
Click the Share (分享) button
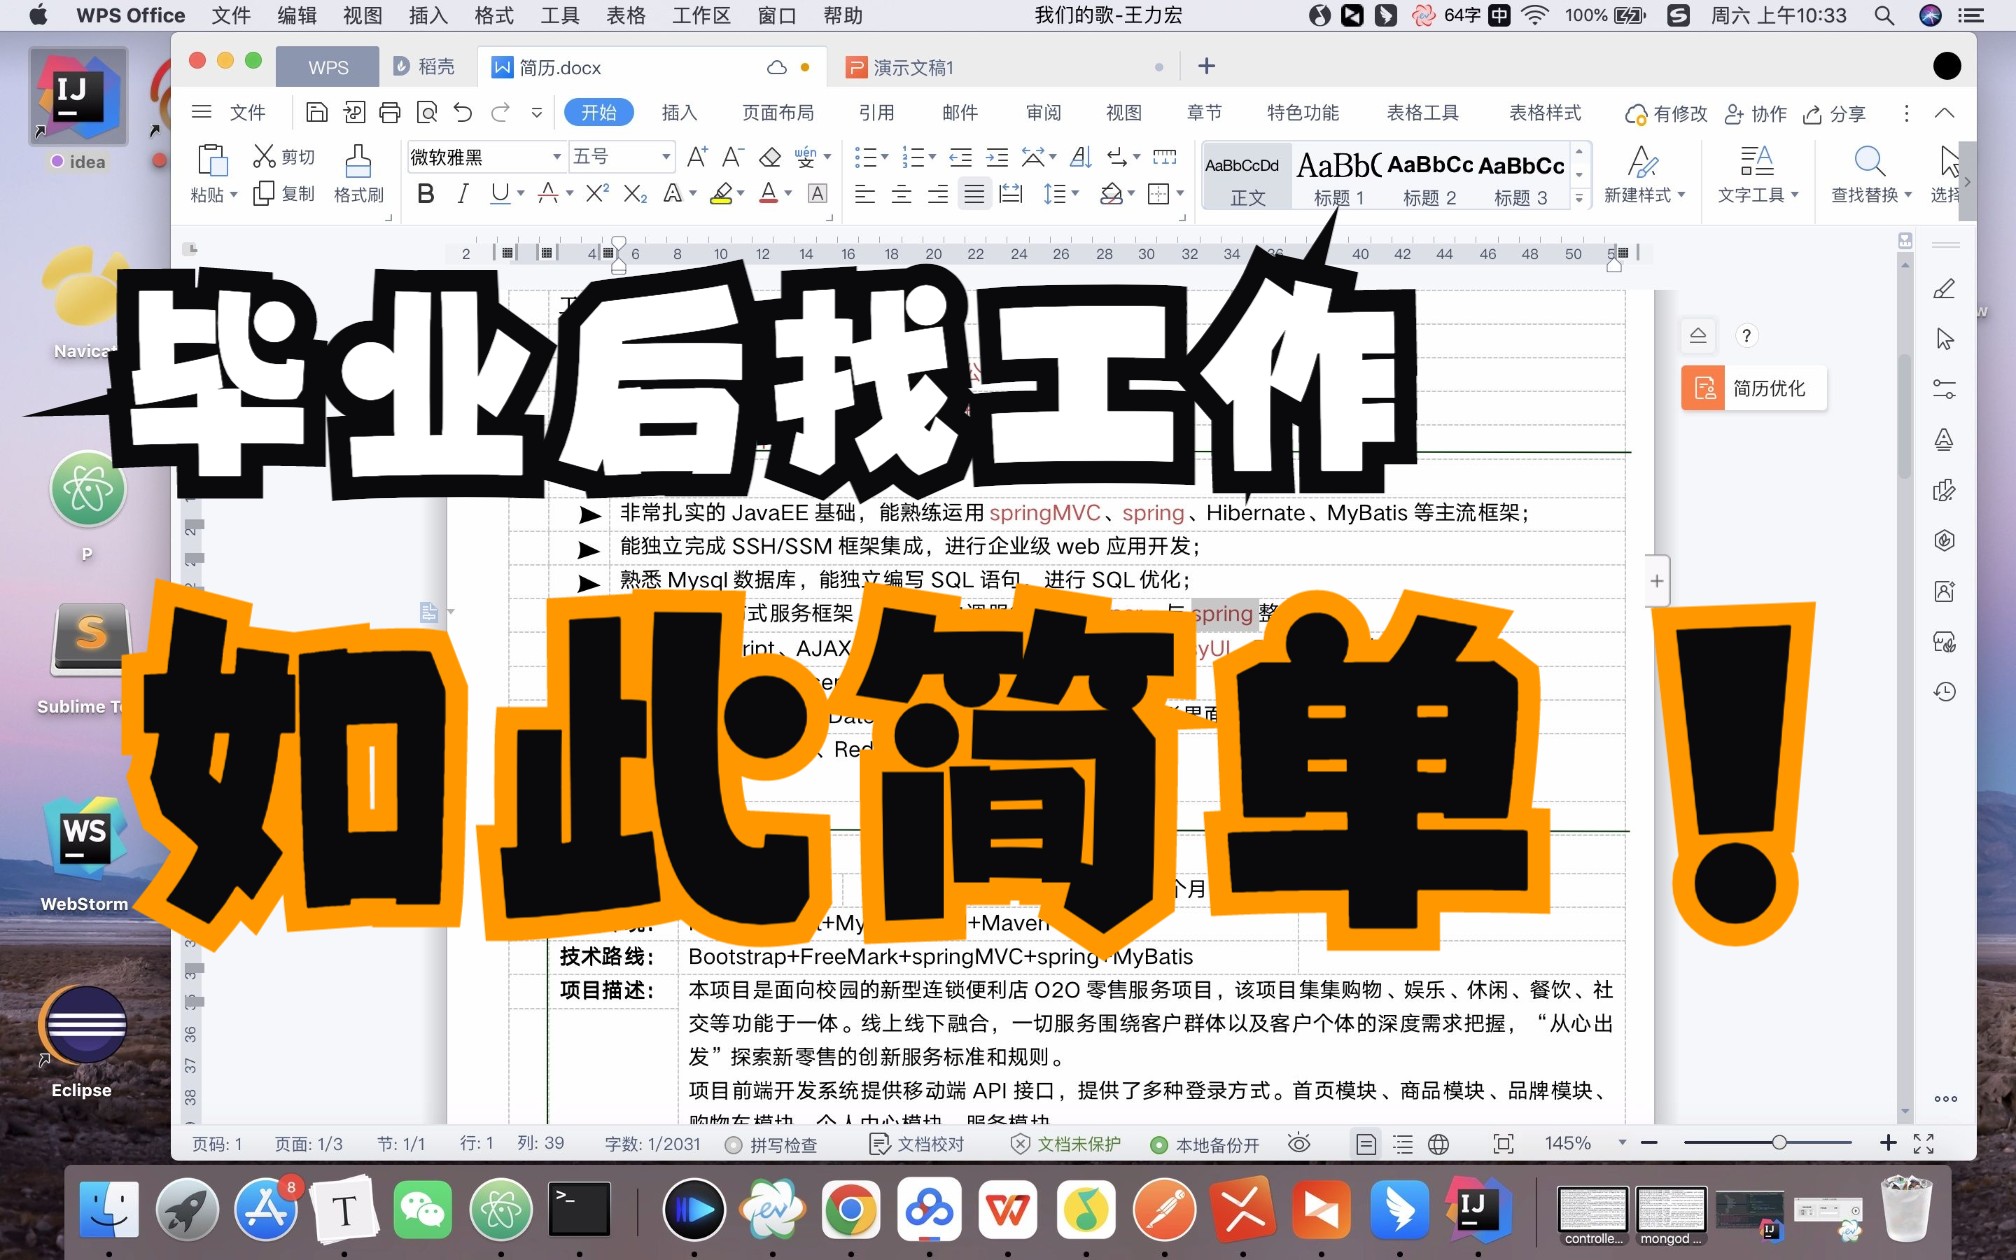[1834, 114]
